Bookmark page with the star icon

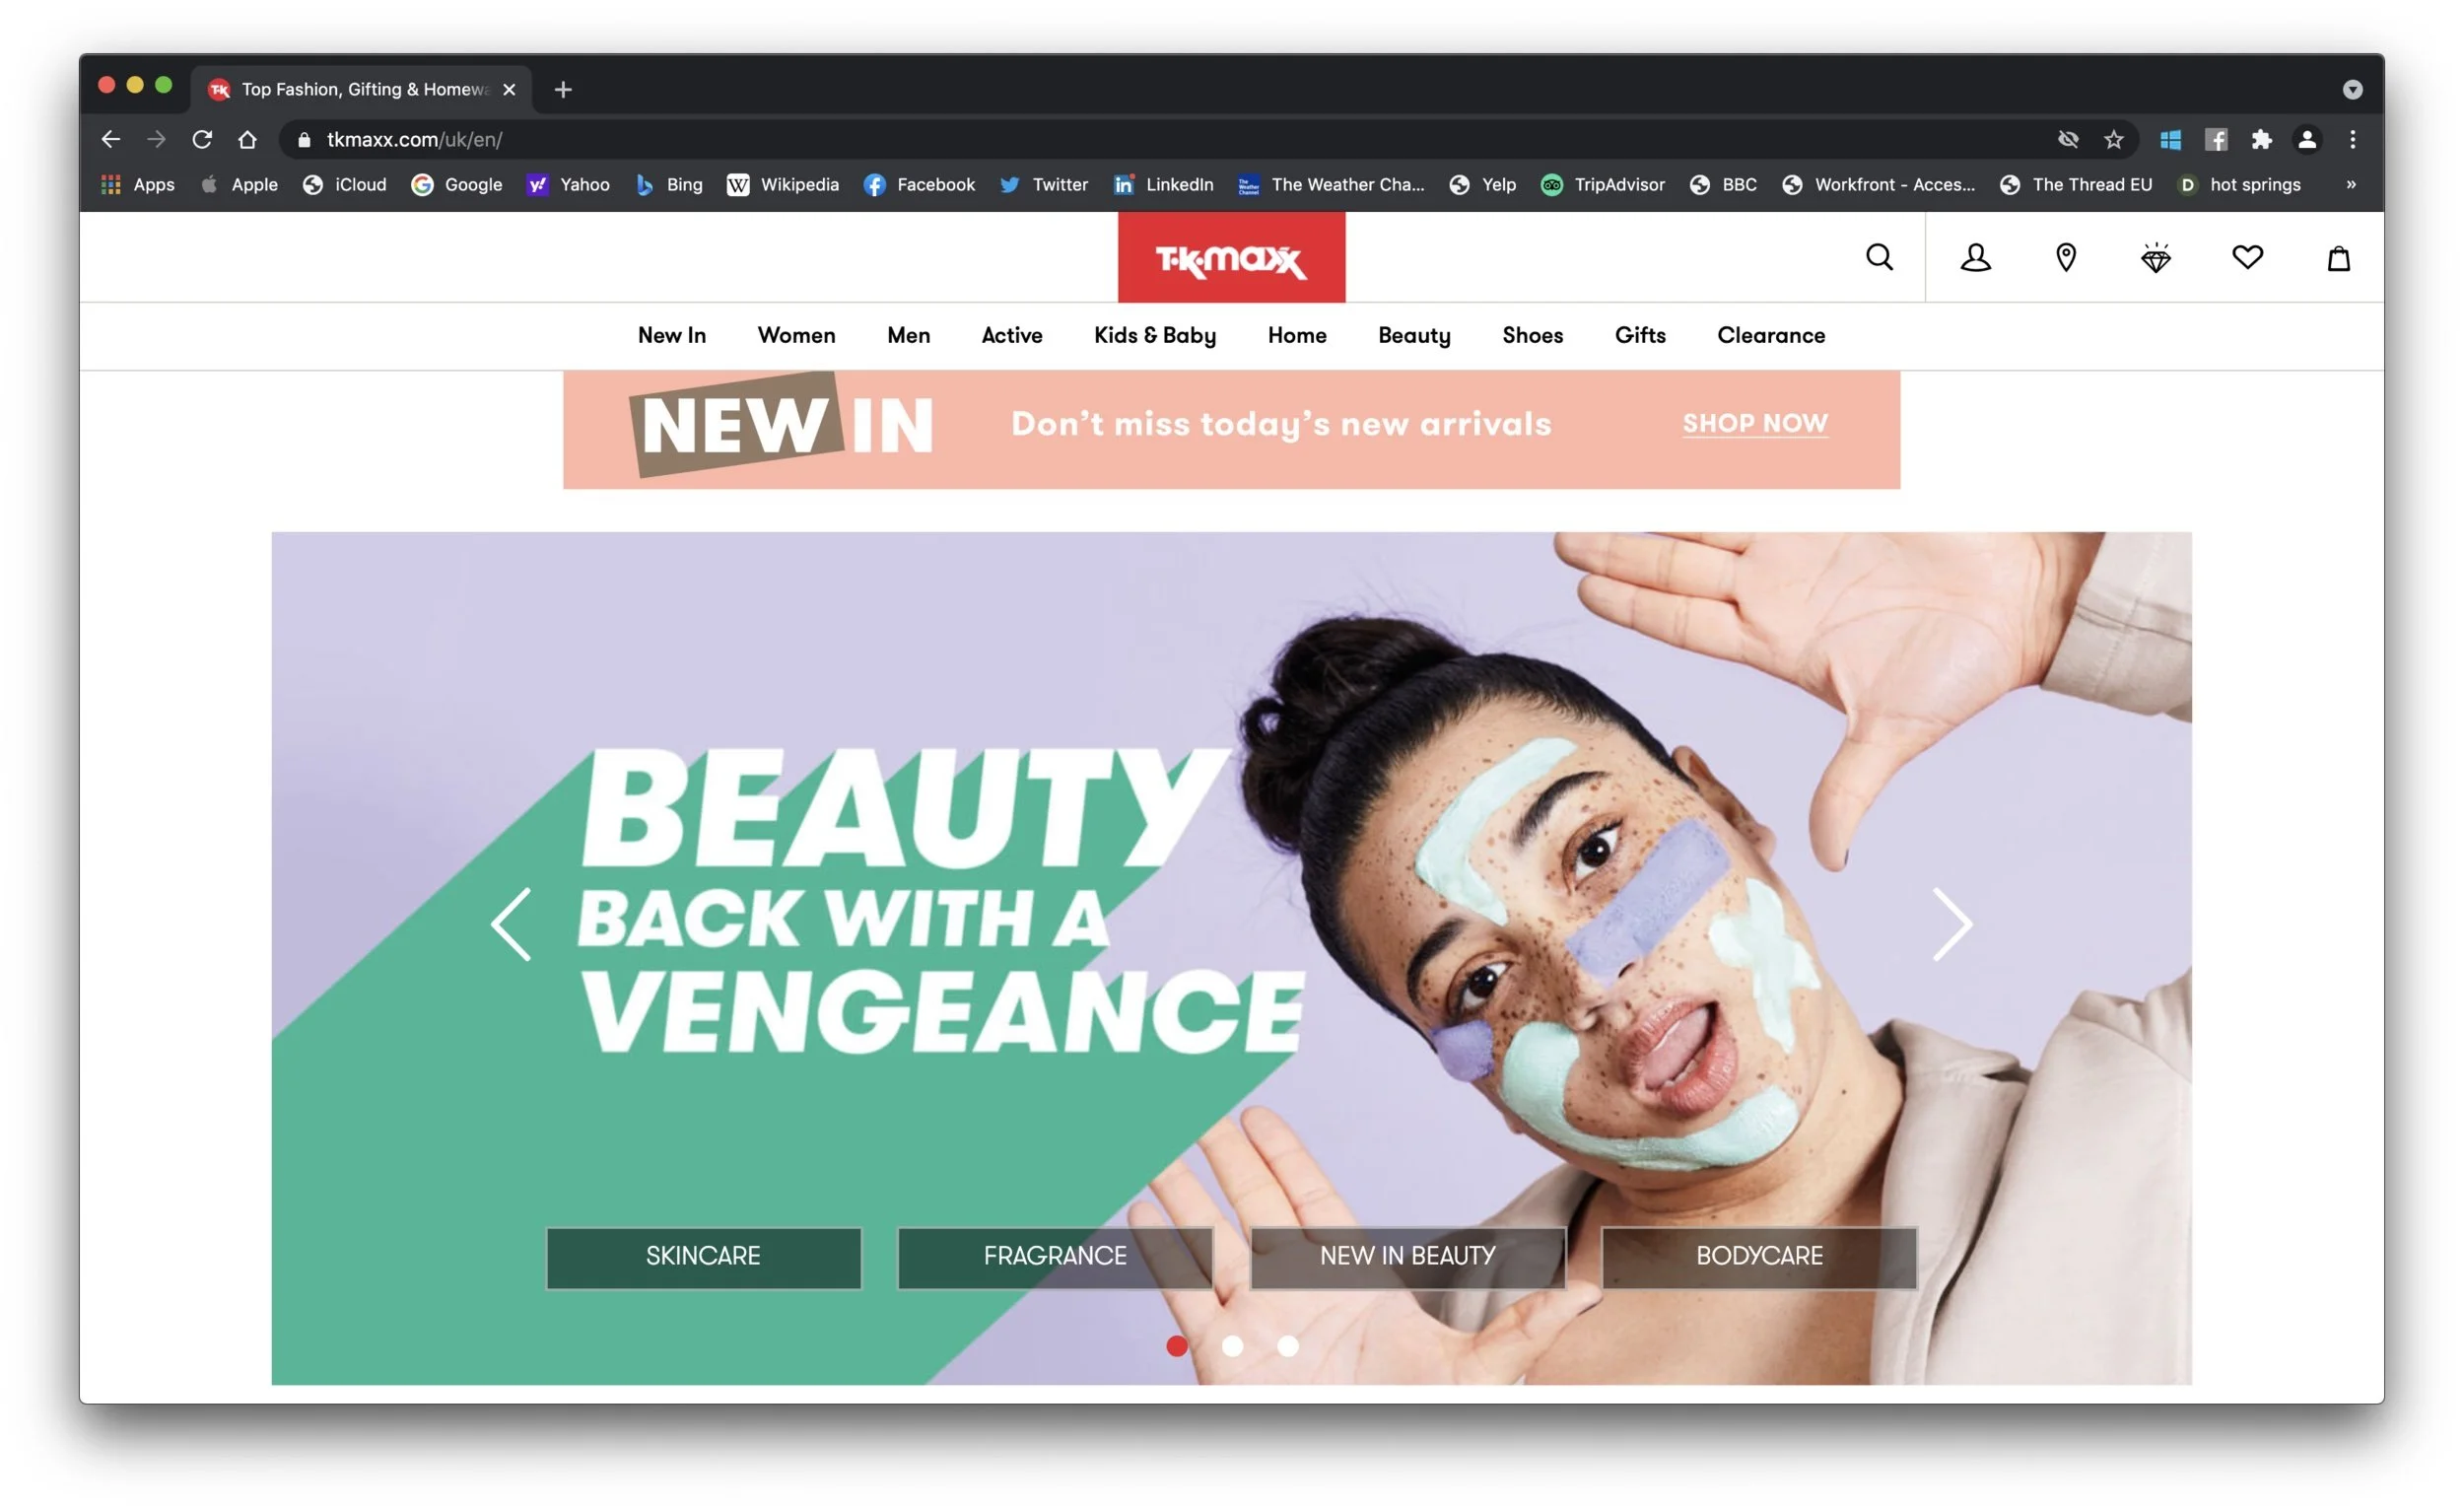[2113, 140]
